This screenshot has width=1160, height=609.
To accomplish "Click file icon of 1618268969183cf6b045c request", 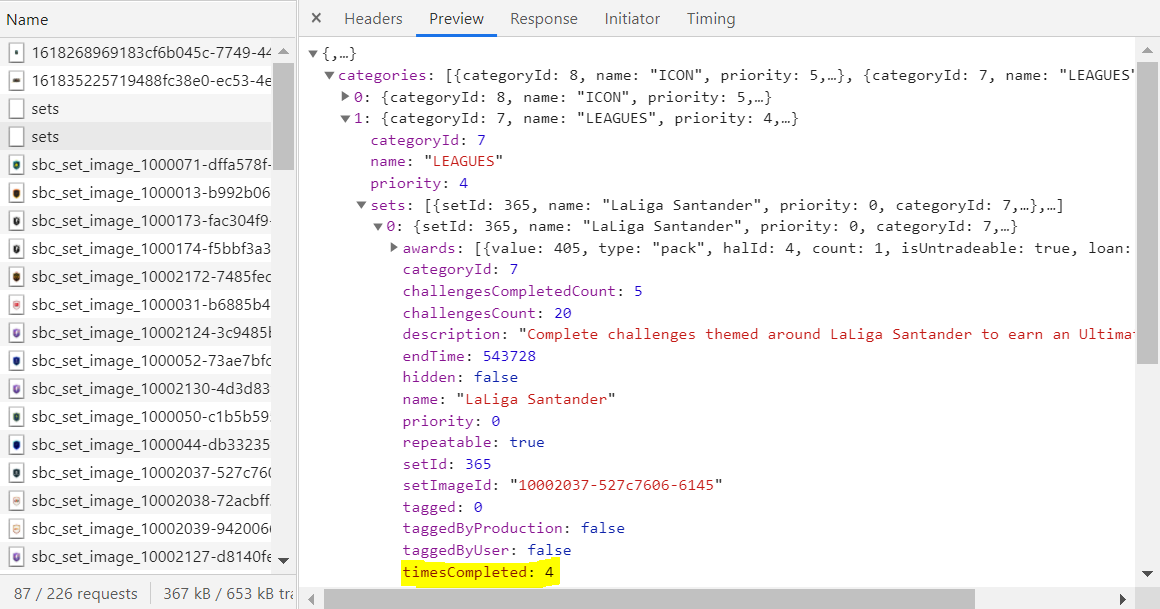I will (x=16, y=53).
